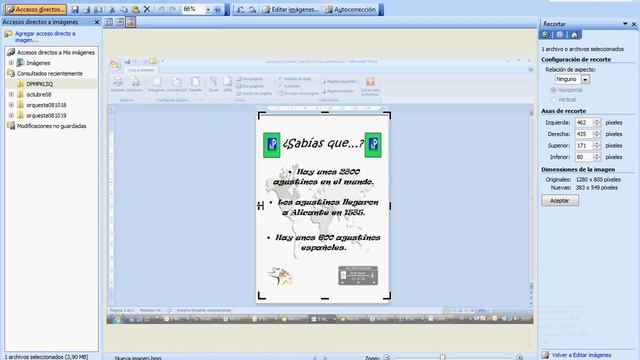Click the Aceptar button
This screenshot has height=360, width=640.
560,200
